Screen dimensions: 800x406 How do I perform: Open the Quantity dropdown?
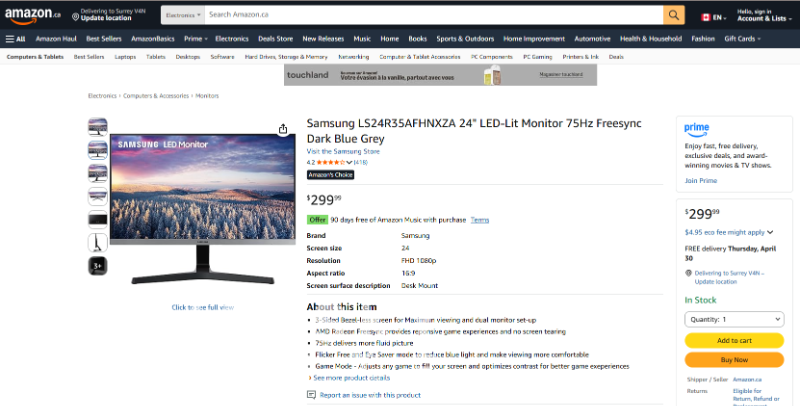coord(734,319)
